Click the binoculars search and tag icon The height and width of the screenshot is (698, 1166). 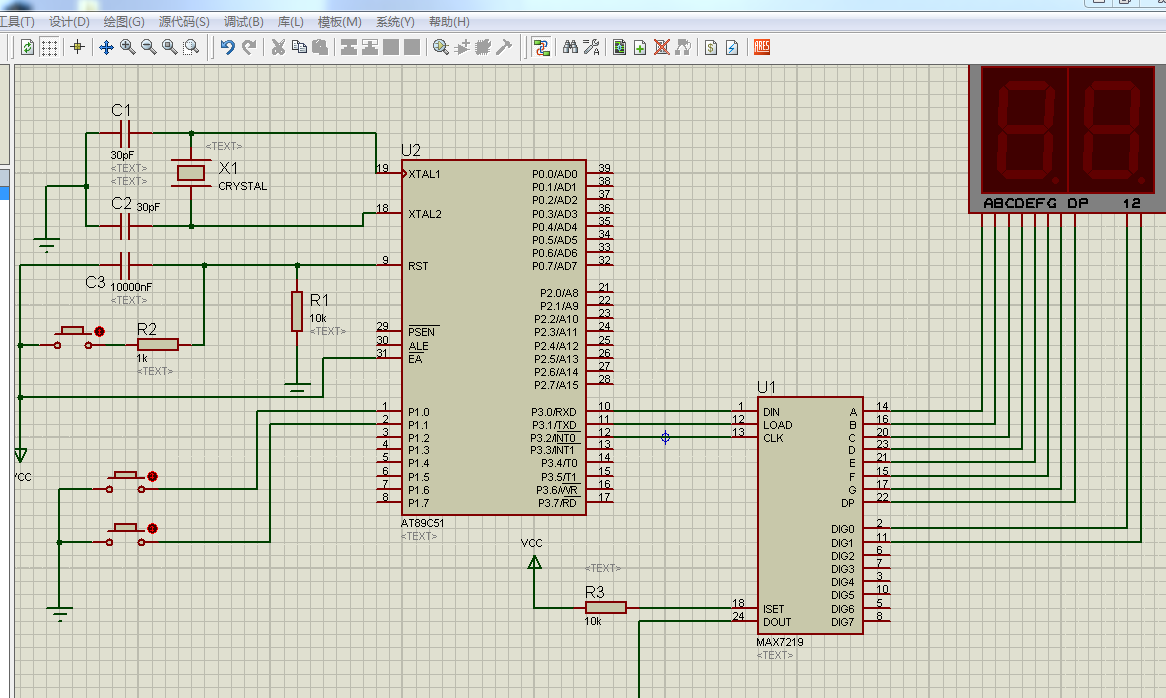570,48
